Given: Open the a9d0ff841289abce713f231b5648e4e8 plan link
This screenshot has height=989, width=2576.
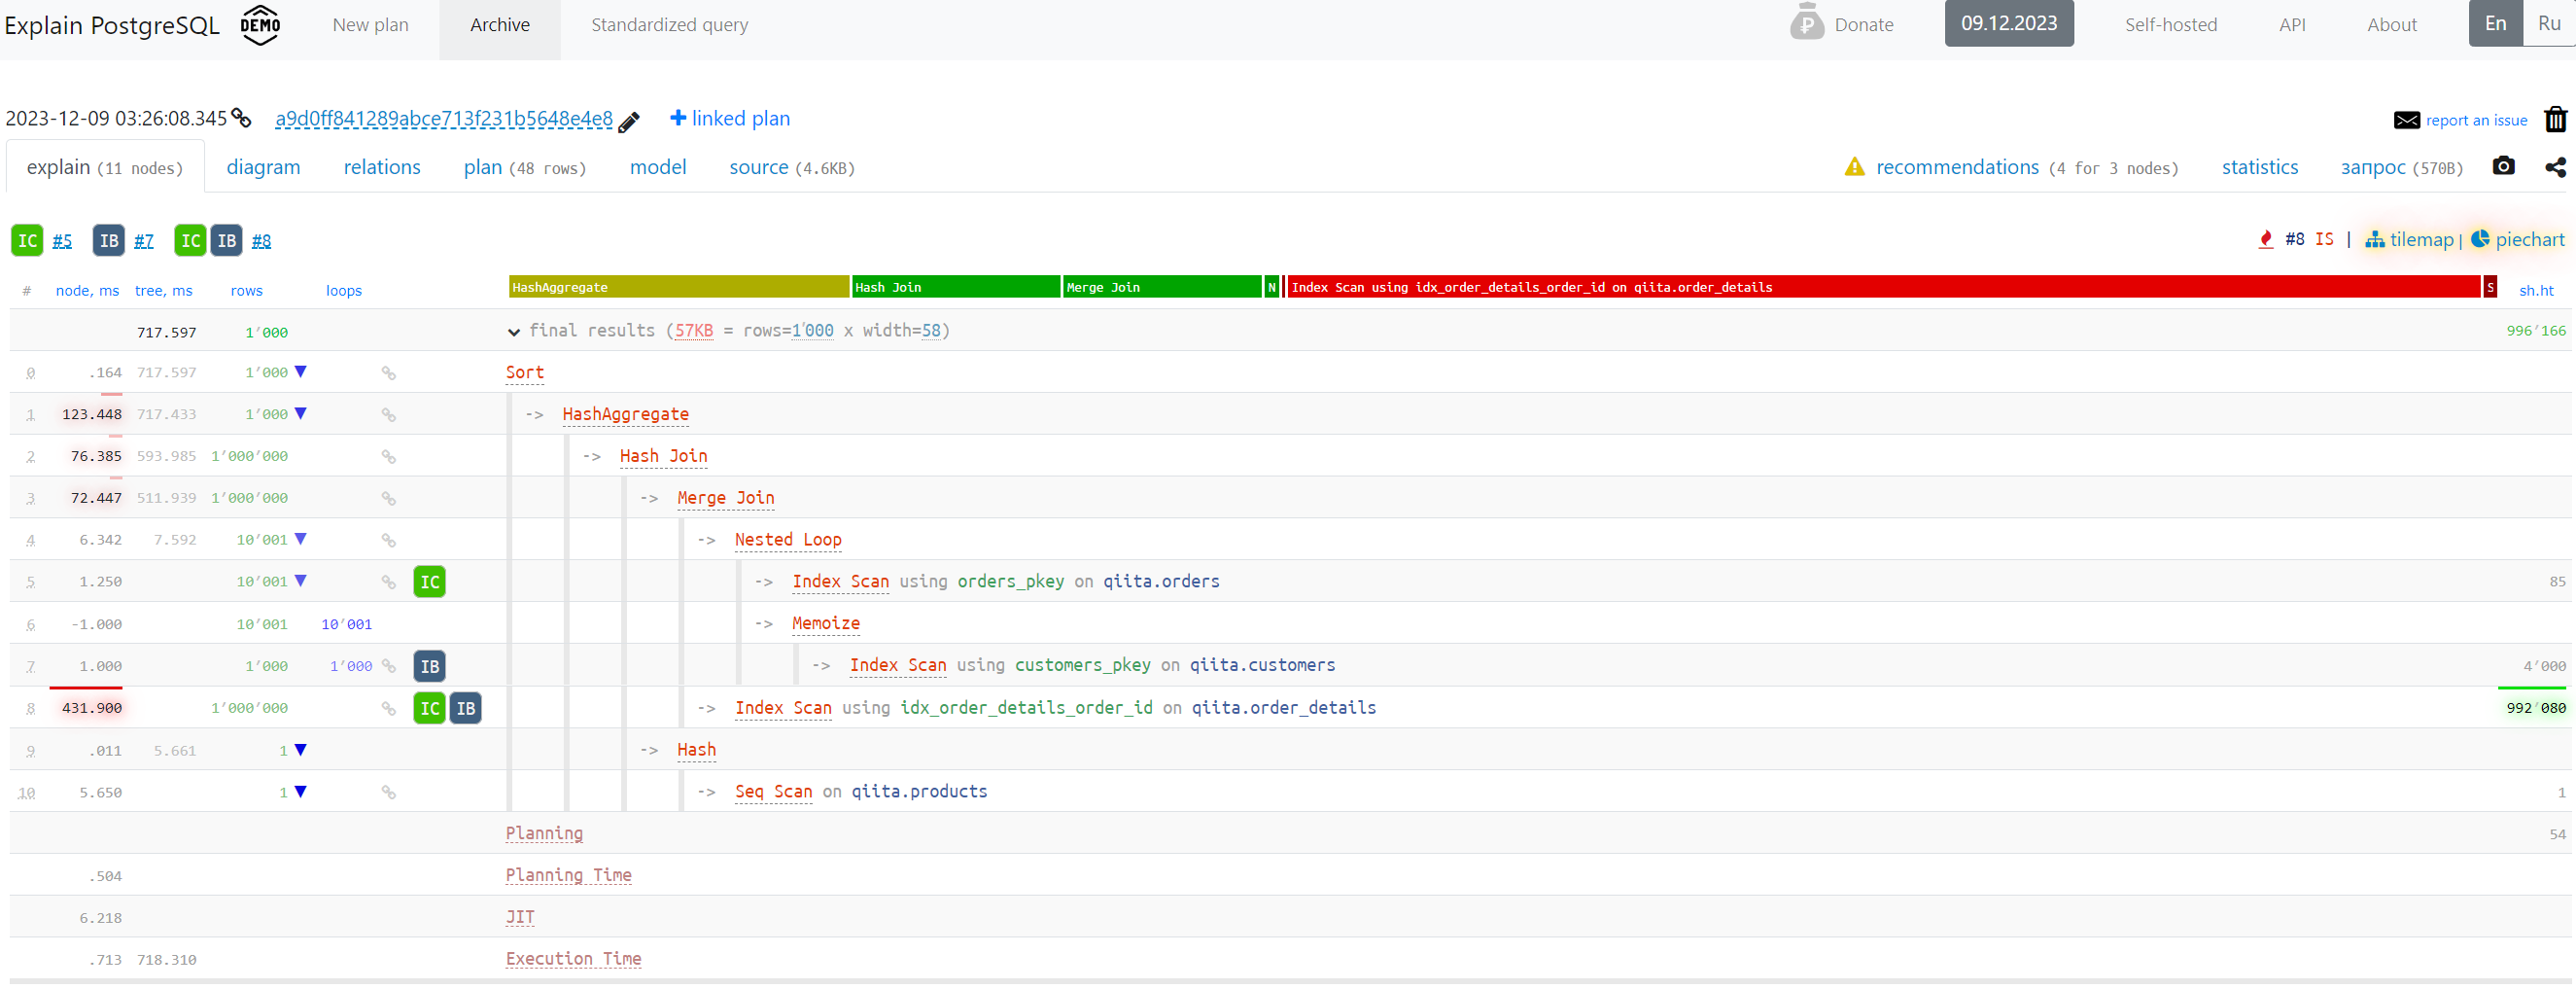Looking at the screenshot, I should coord(444,118).
